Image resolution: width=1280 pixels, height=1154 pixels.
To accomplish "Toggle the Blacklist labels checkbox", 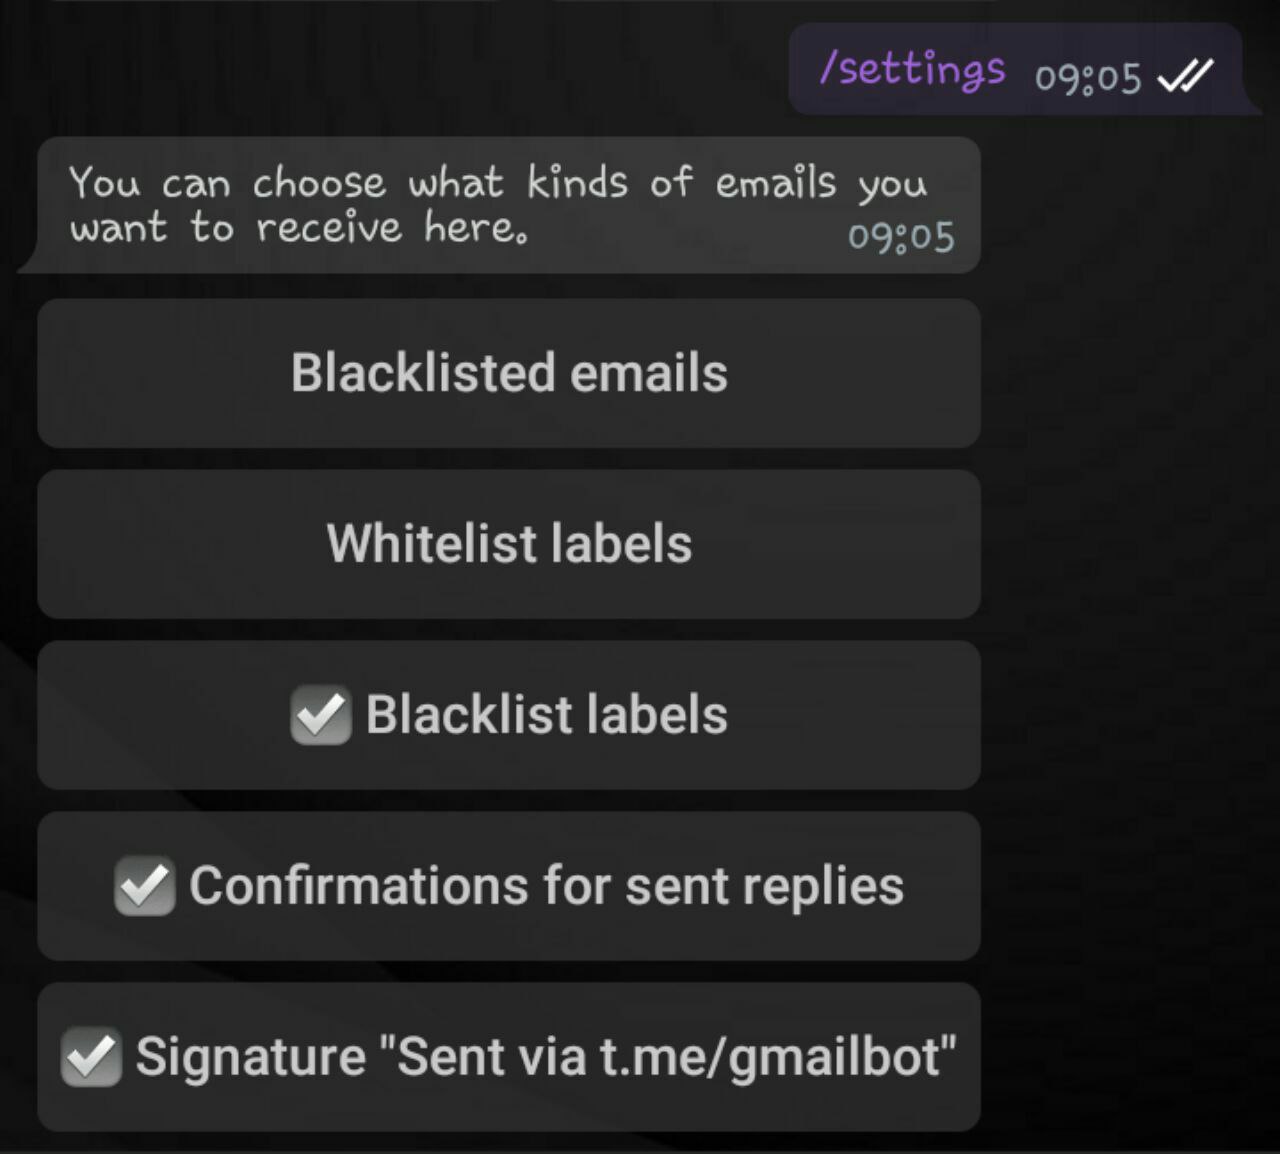I will coord(320,716).
